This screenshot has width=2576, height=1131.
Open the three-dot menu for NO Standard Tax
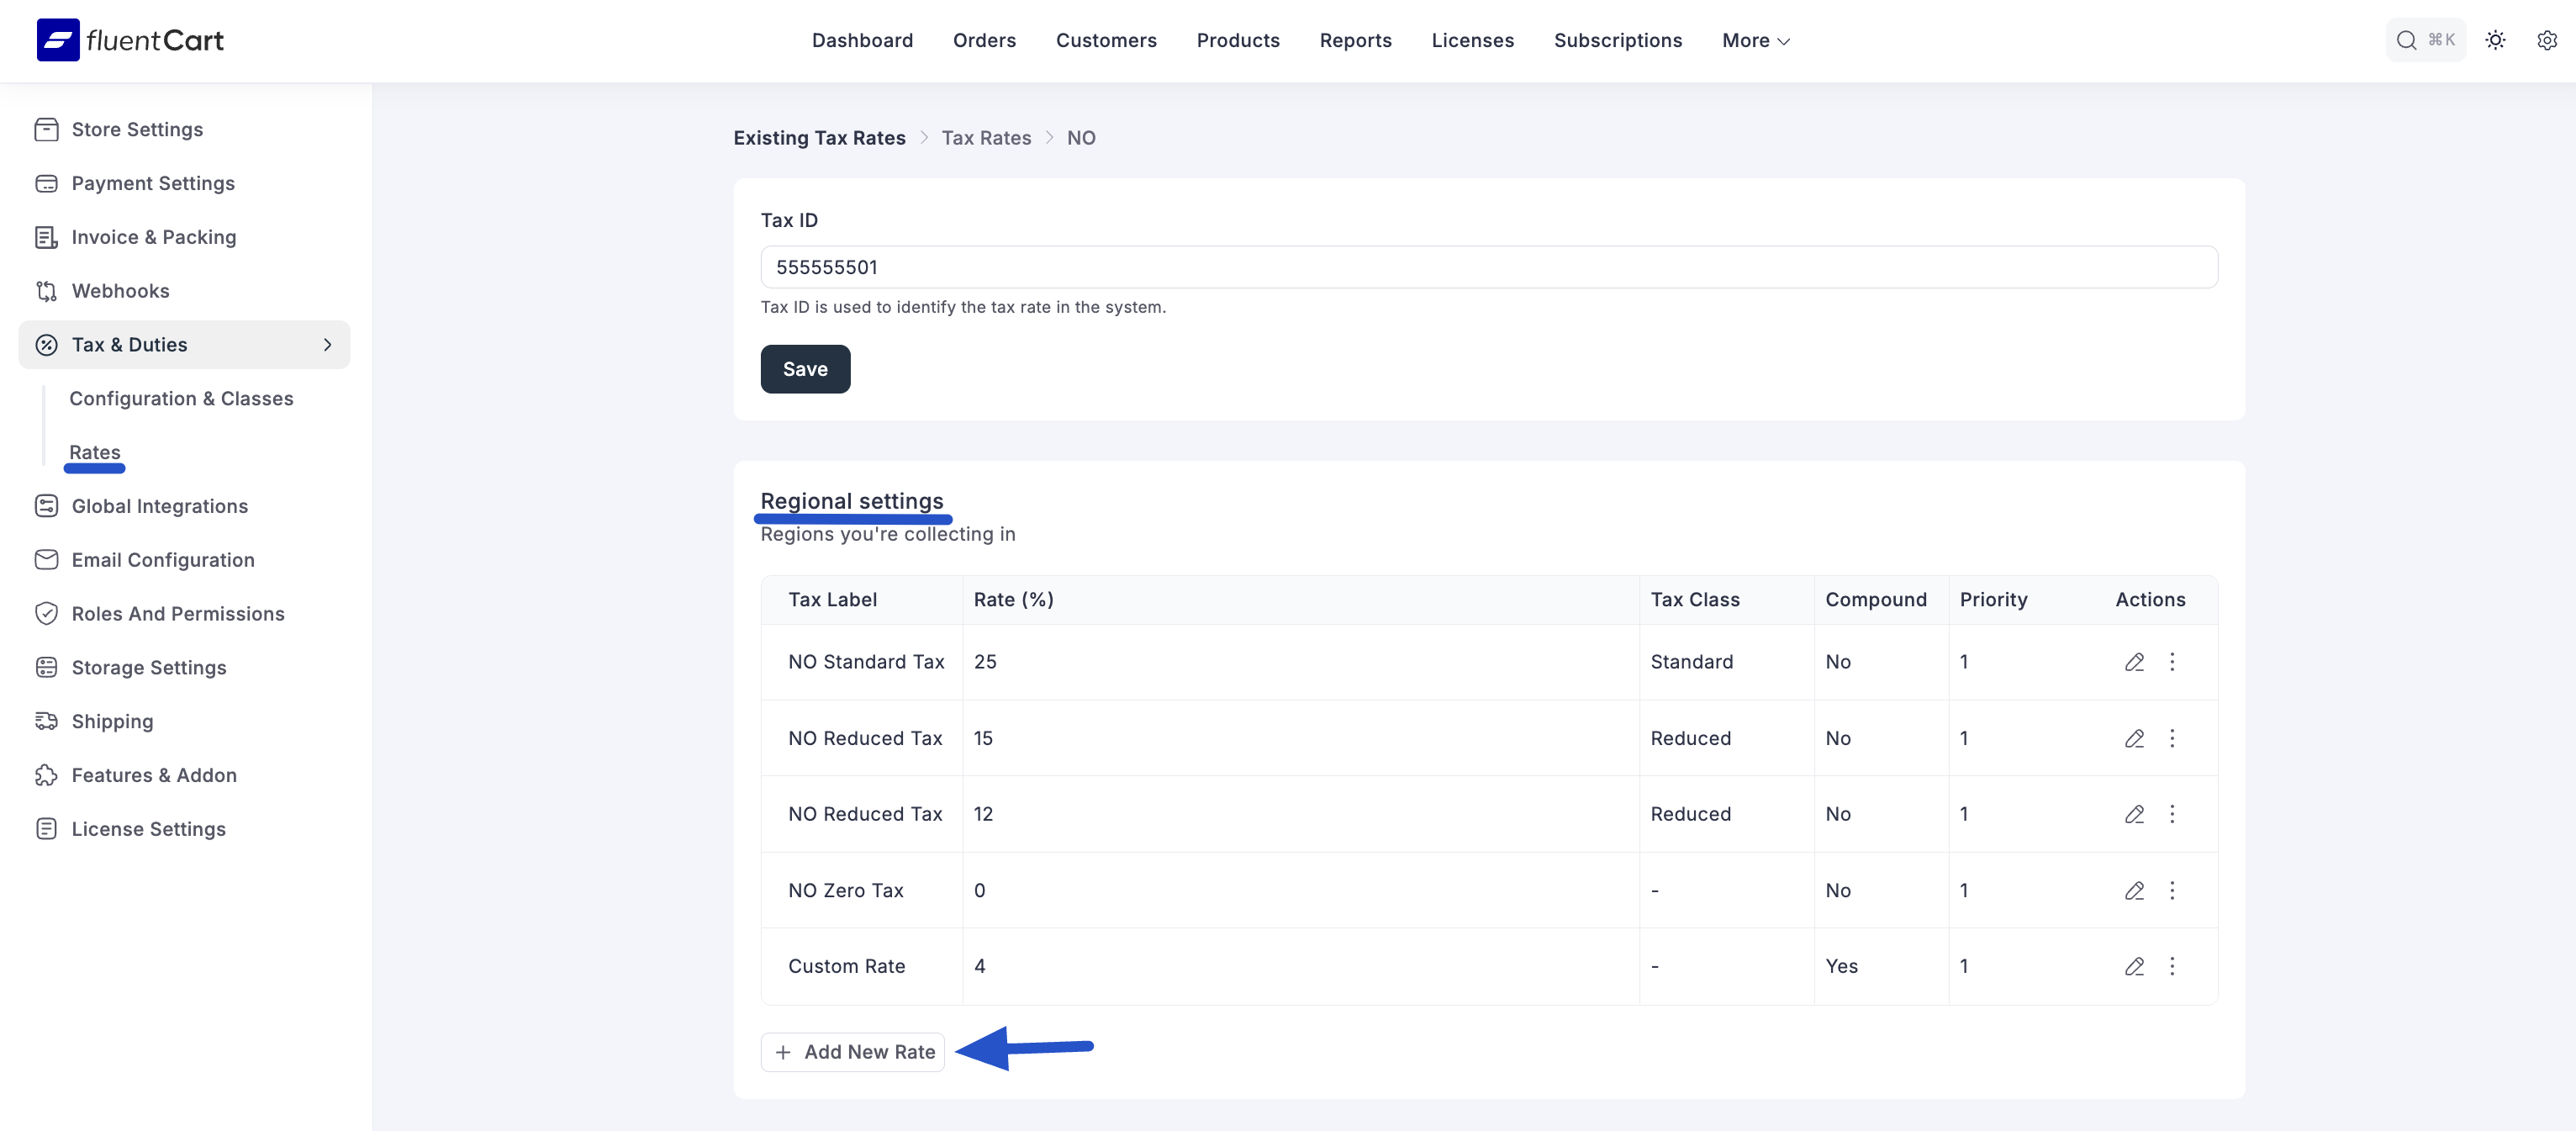pos(2172,662)
